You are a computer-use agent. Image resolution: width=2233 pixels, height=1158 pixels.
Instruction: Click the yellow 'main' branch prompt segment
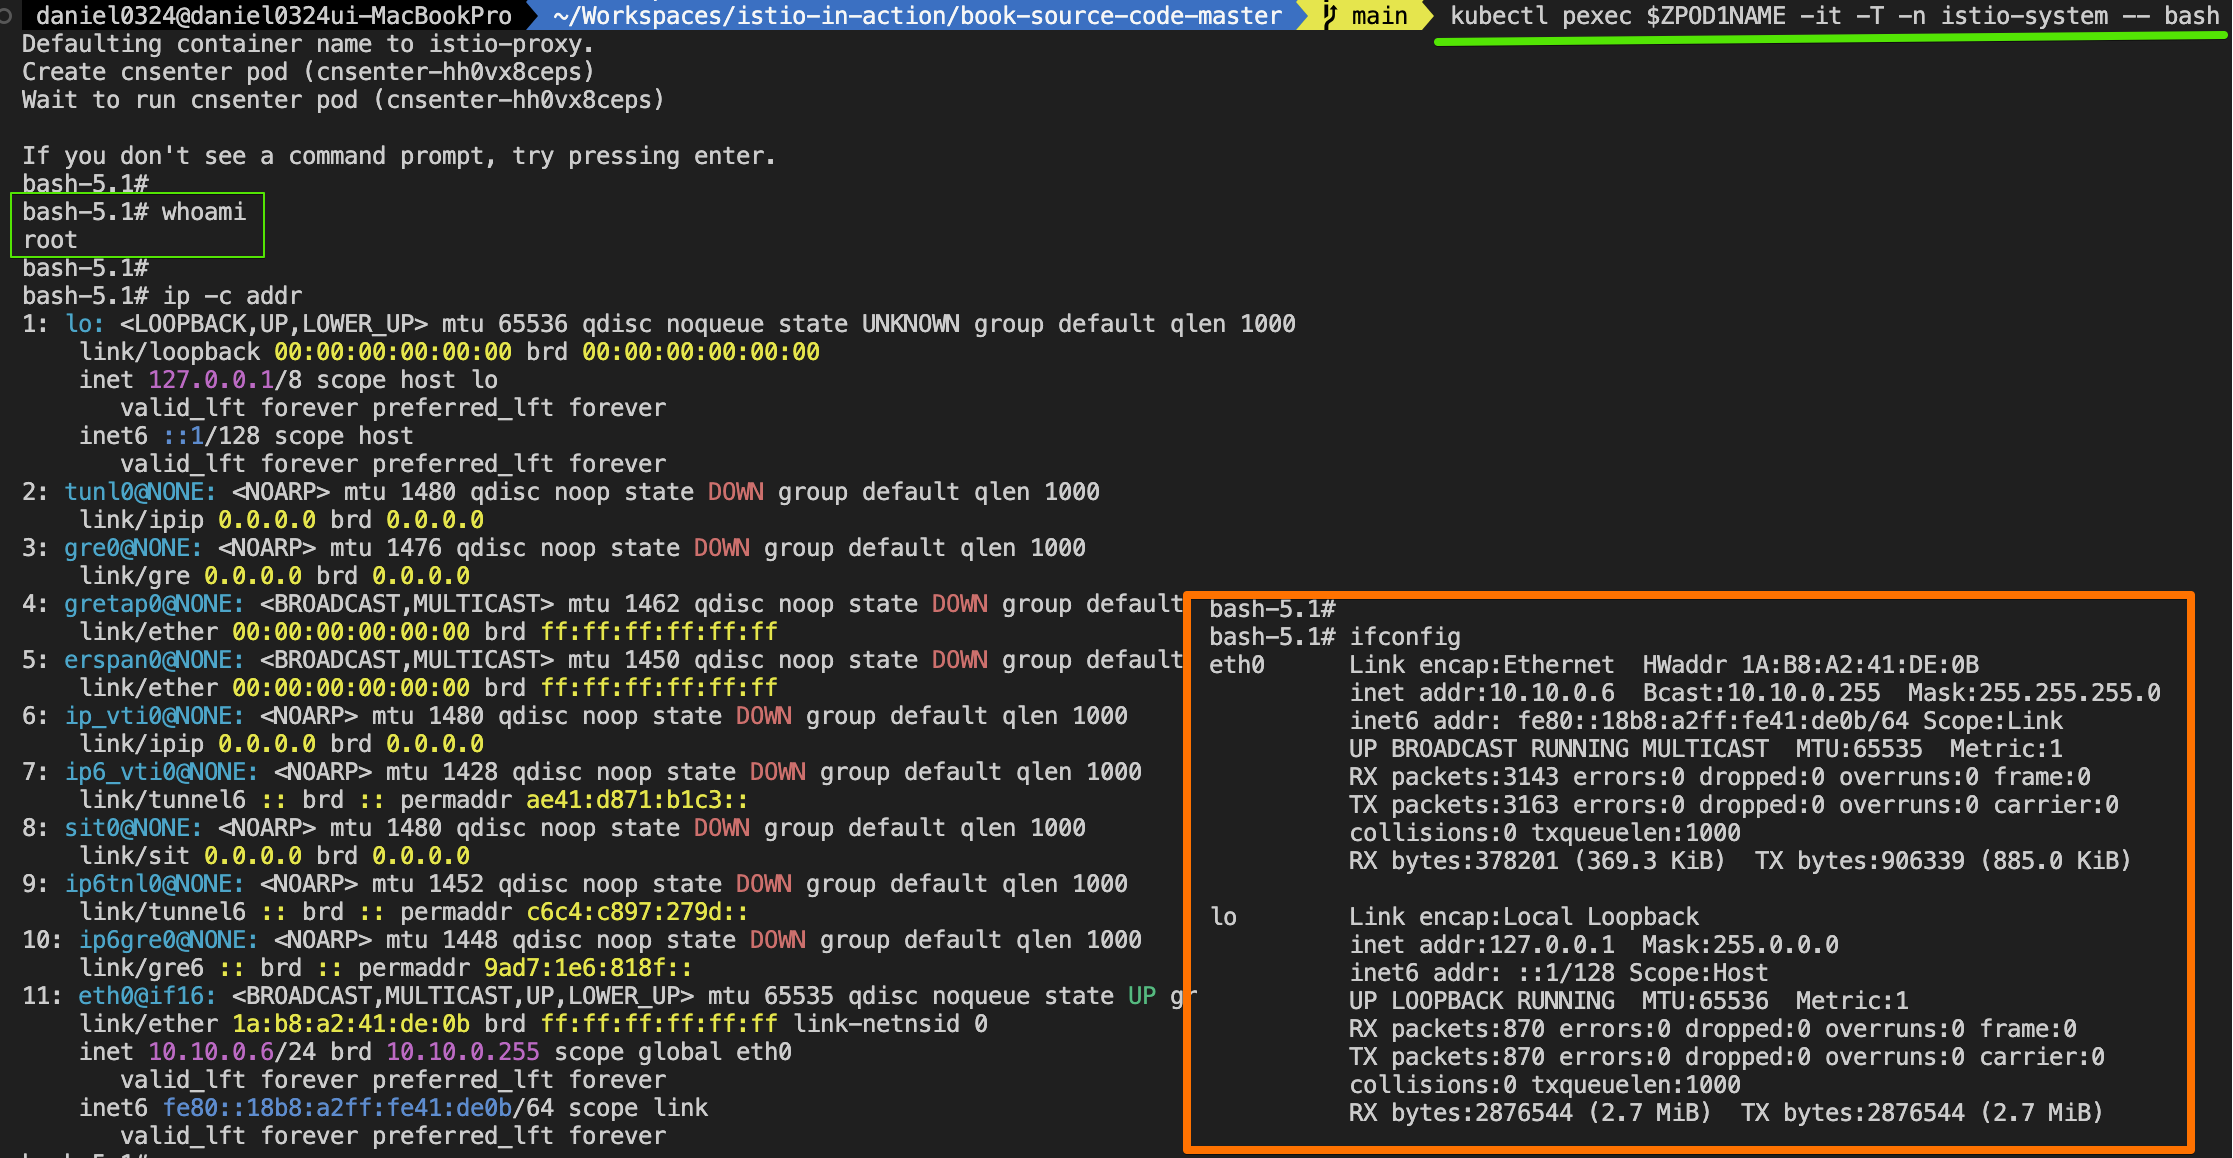[x=1378, y=16]
